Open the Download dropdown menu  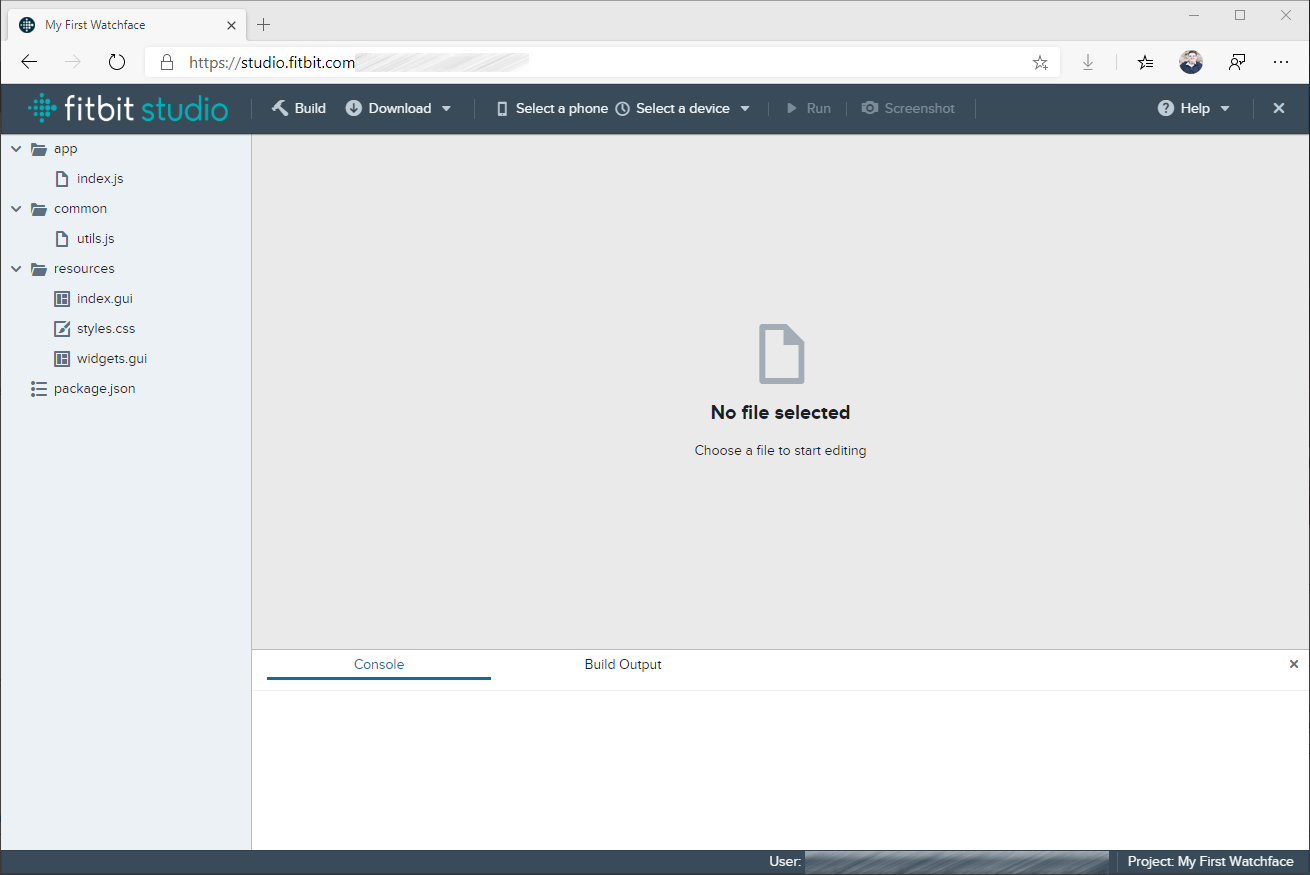click(x=399, y=108)
